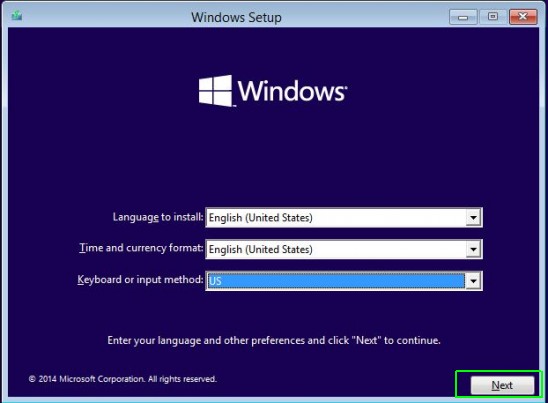Click the Microsoft Corporation copyright notice
Image resolution: width=548 pixels, height=403 pixels.
click(x=123, y=379)
